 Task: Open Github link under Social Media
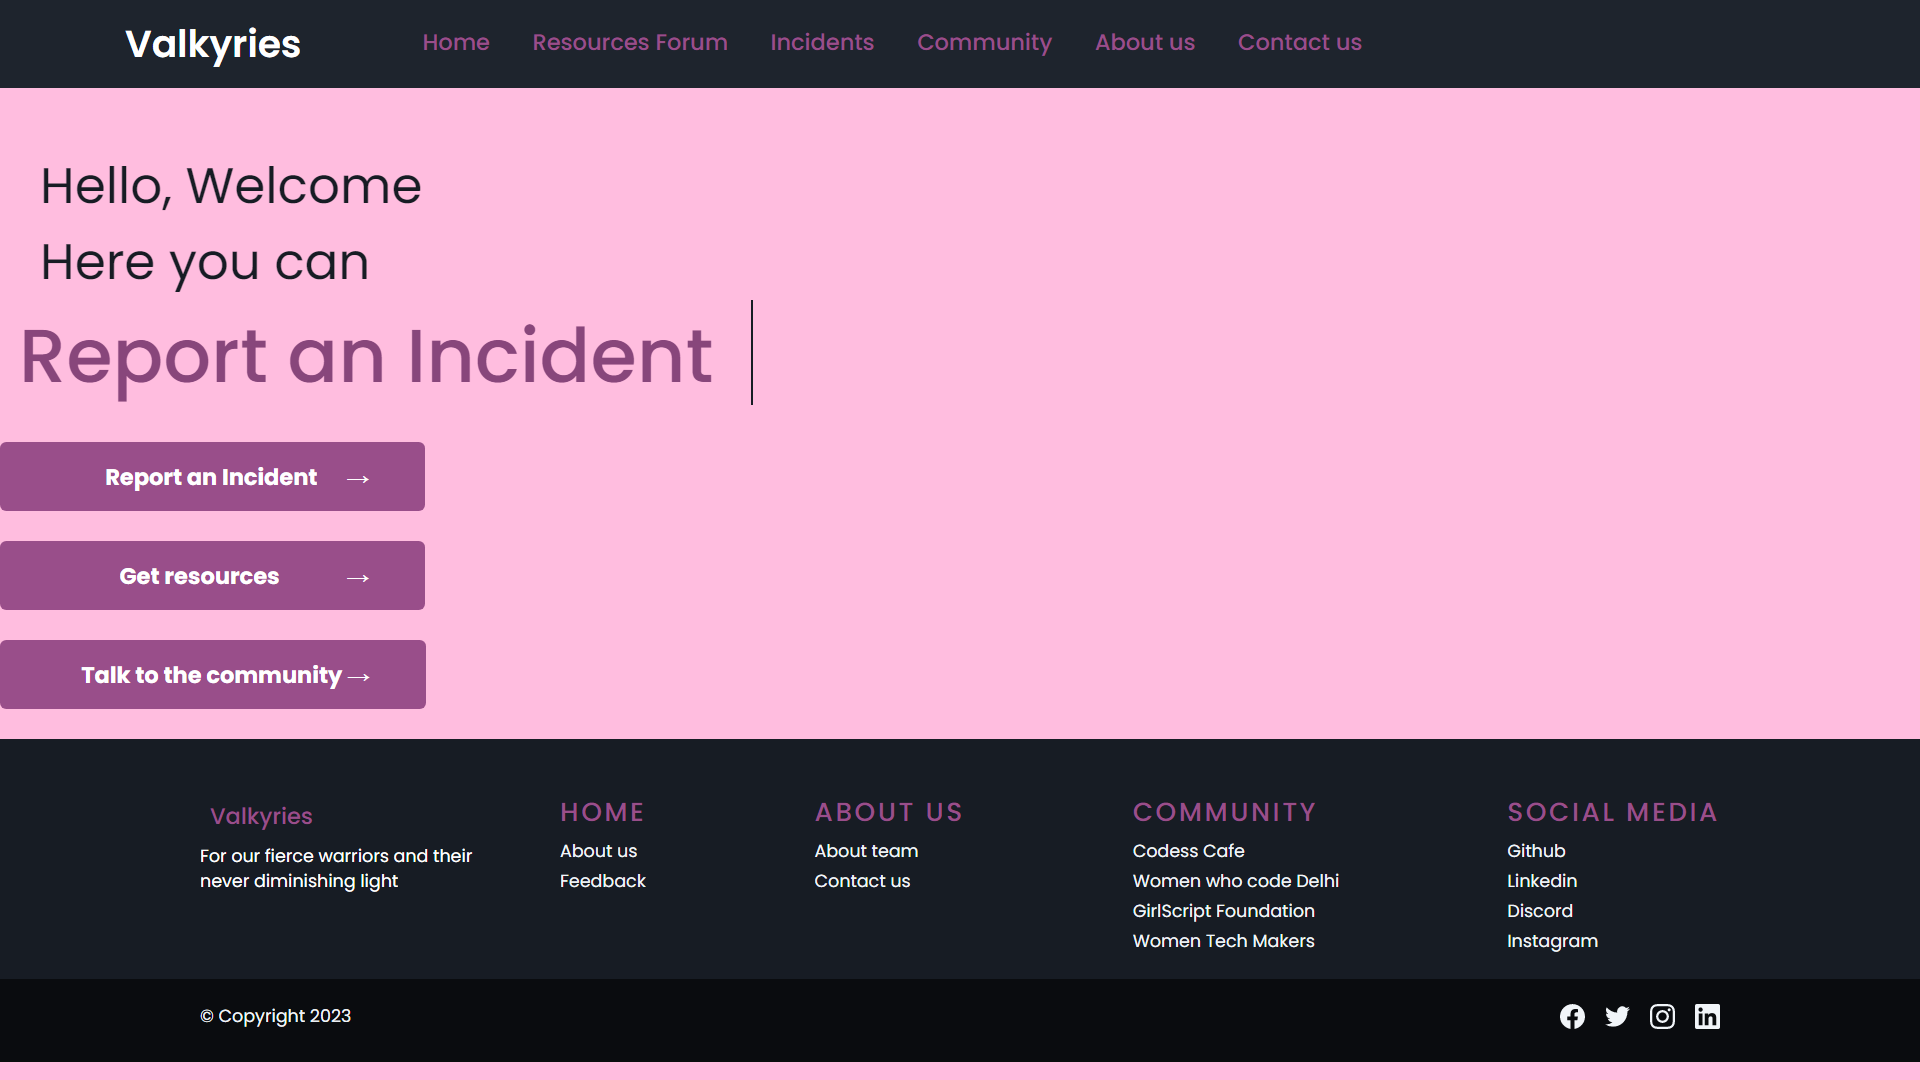tap(1536, 851)
